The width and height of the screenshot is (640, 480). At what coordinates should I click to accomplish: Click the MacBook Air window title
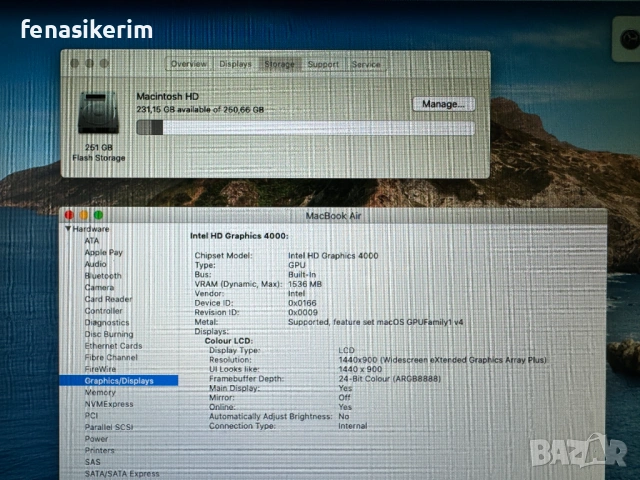click(333, 216)
